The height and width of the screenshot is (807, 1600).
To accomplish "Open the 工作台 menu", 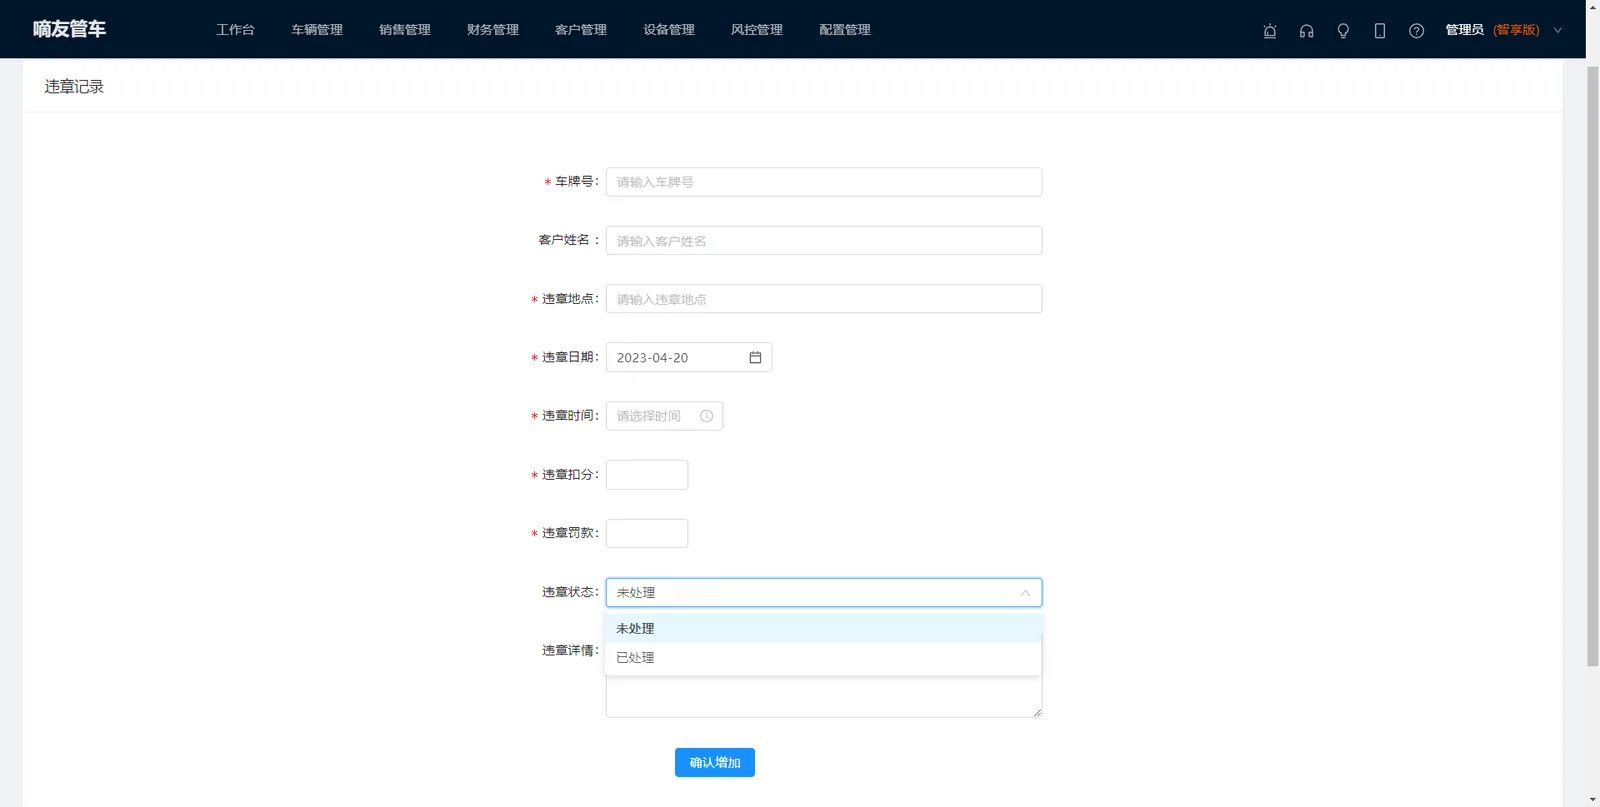I will click(235, 30).
